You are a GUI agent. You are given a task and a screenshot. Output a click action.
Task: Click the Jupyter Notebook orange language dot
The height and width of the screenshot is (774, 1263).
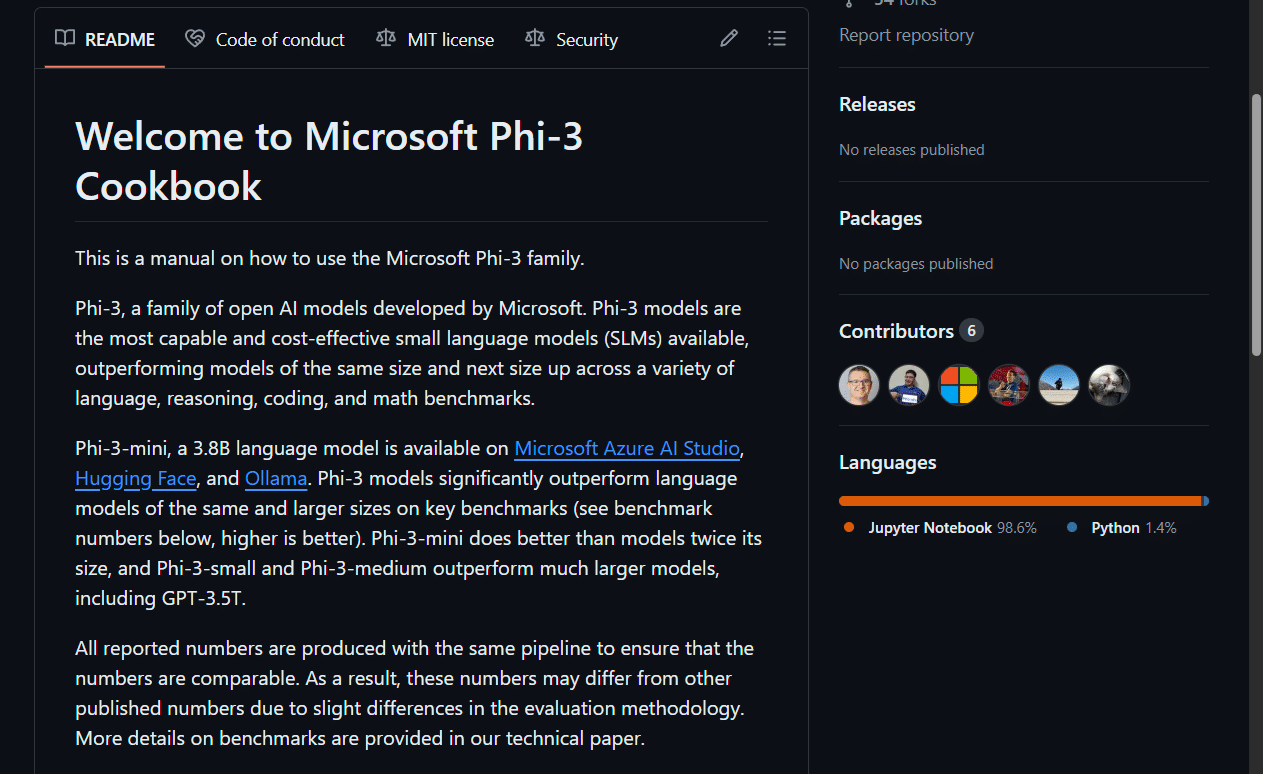tap(847, 527)
